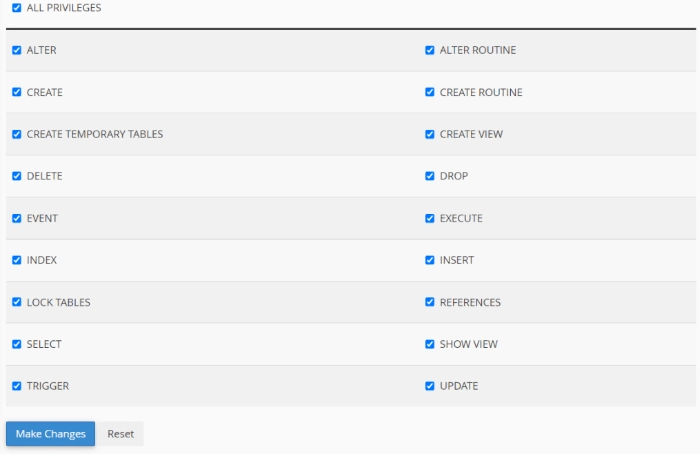The width and height of the screenshot is (700, 462).
Task: Disable the LOCK TABLES privilege
Action: coord(16,302)
